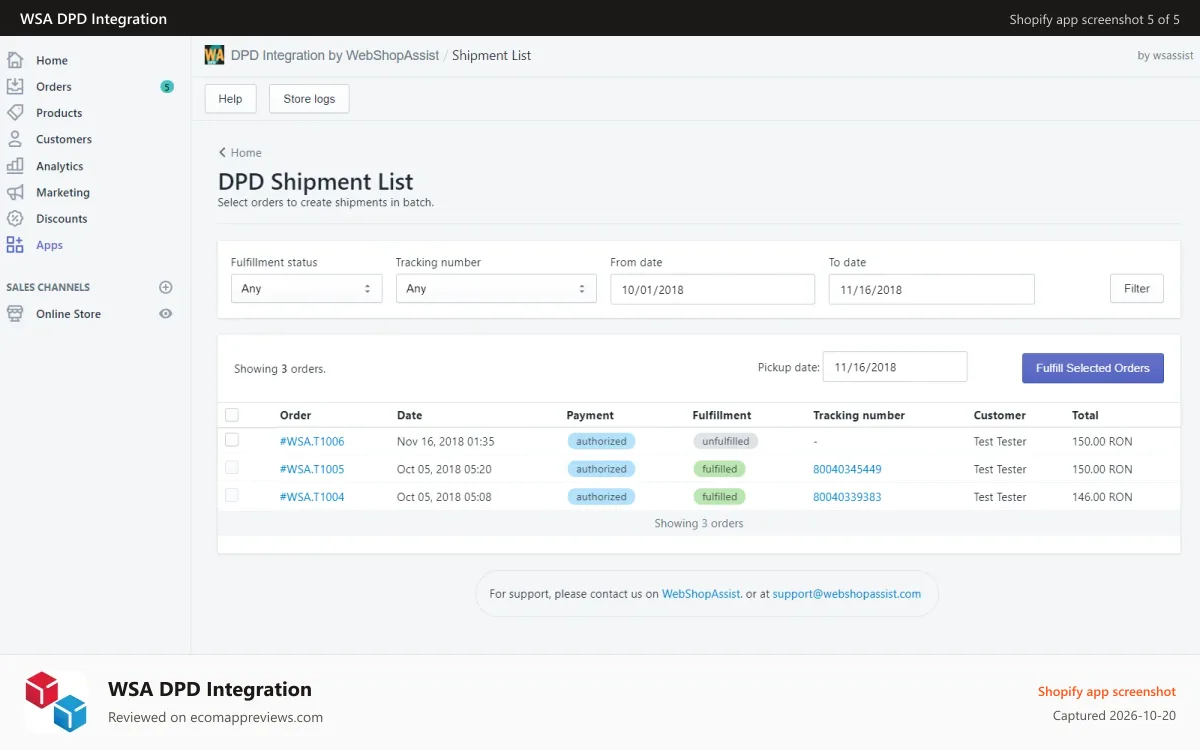1200x750 pixels.
Task: View Online Store using the eye icon
Action: pos(166,314)
